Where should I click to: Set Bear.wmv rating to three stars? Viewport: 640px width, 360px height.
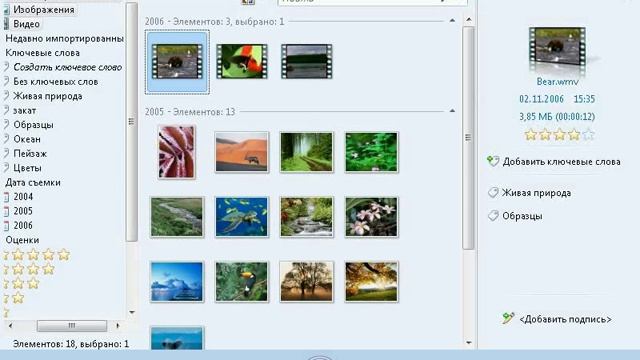click(x=559, y=134)
